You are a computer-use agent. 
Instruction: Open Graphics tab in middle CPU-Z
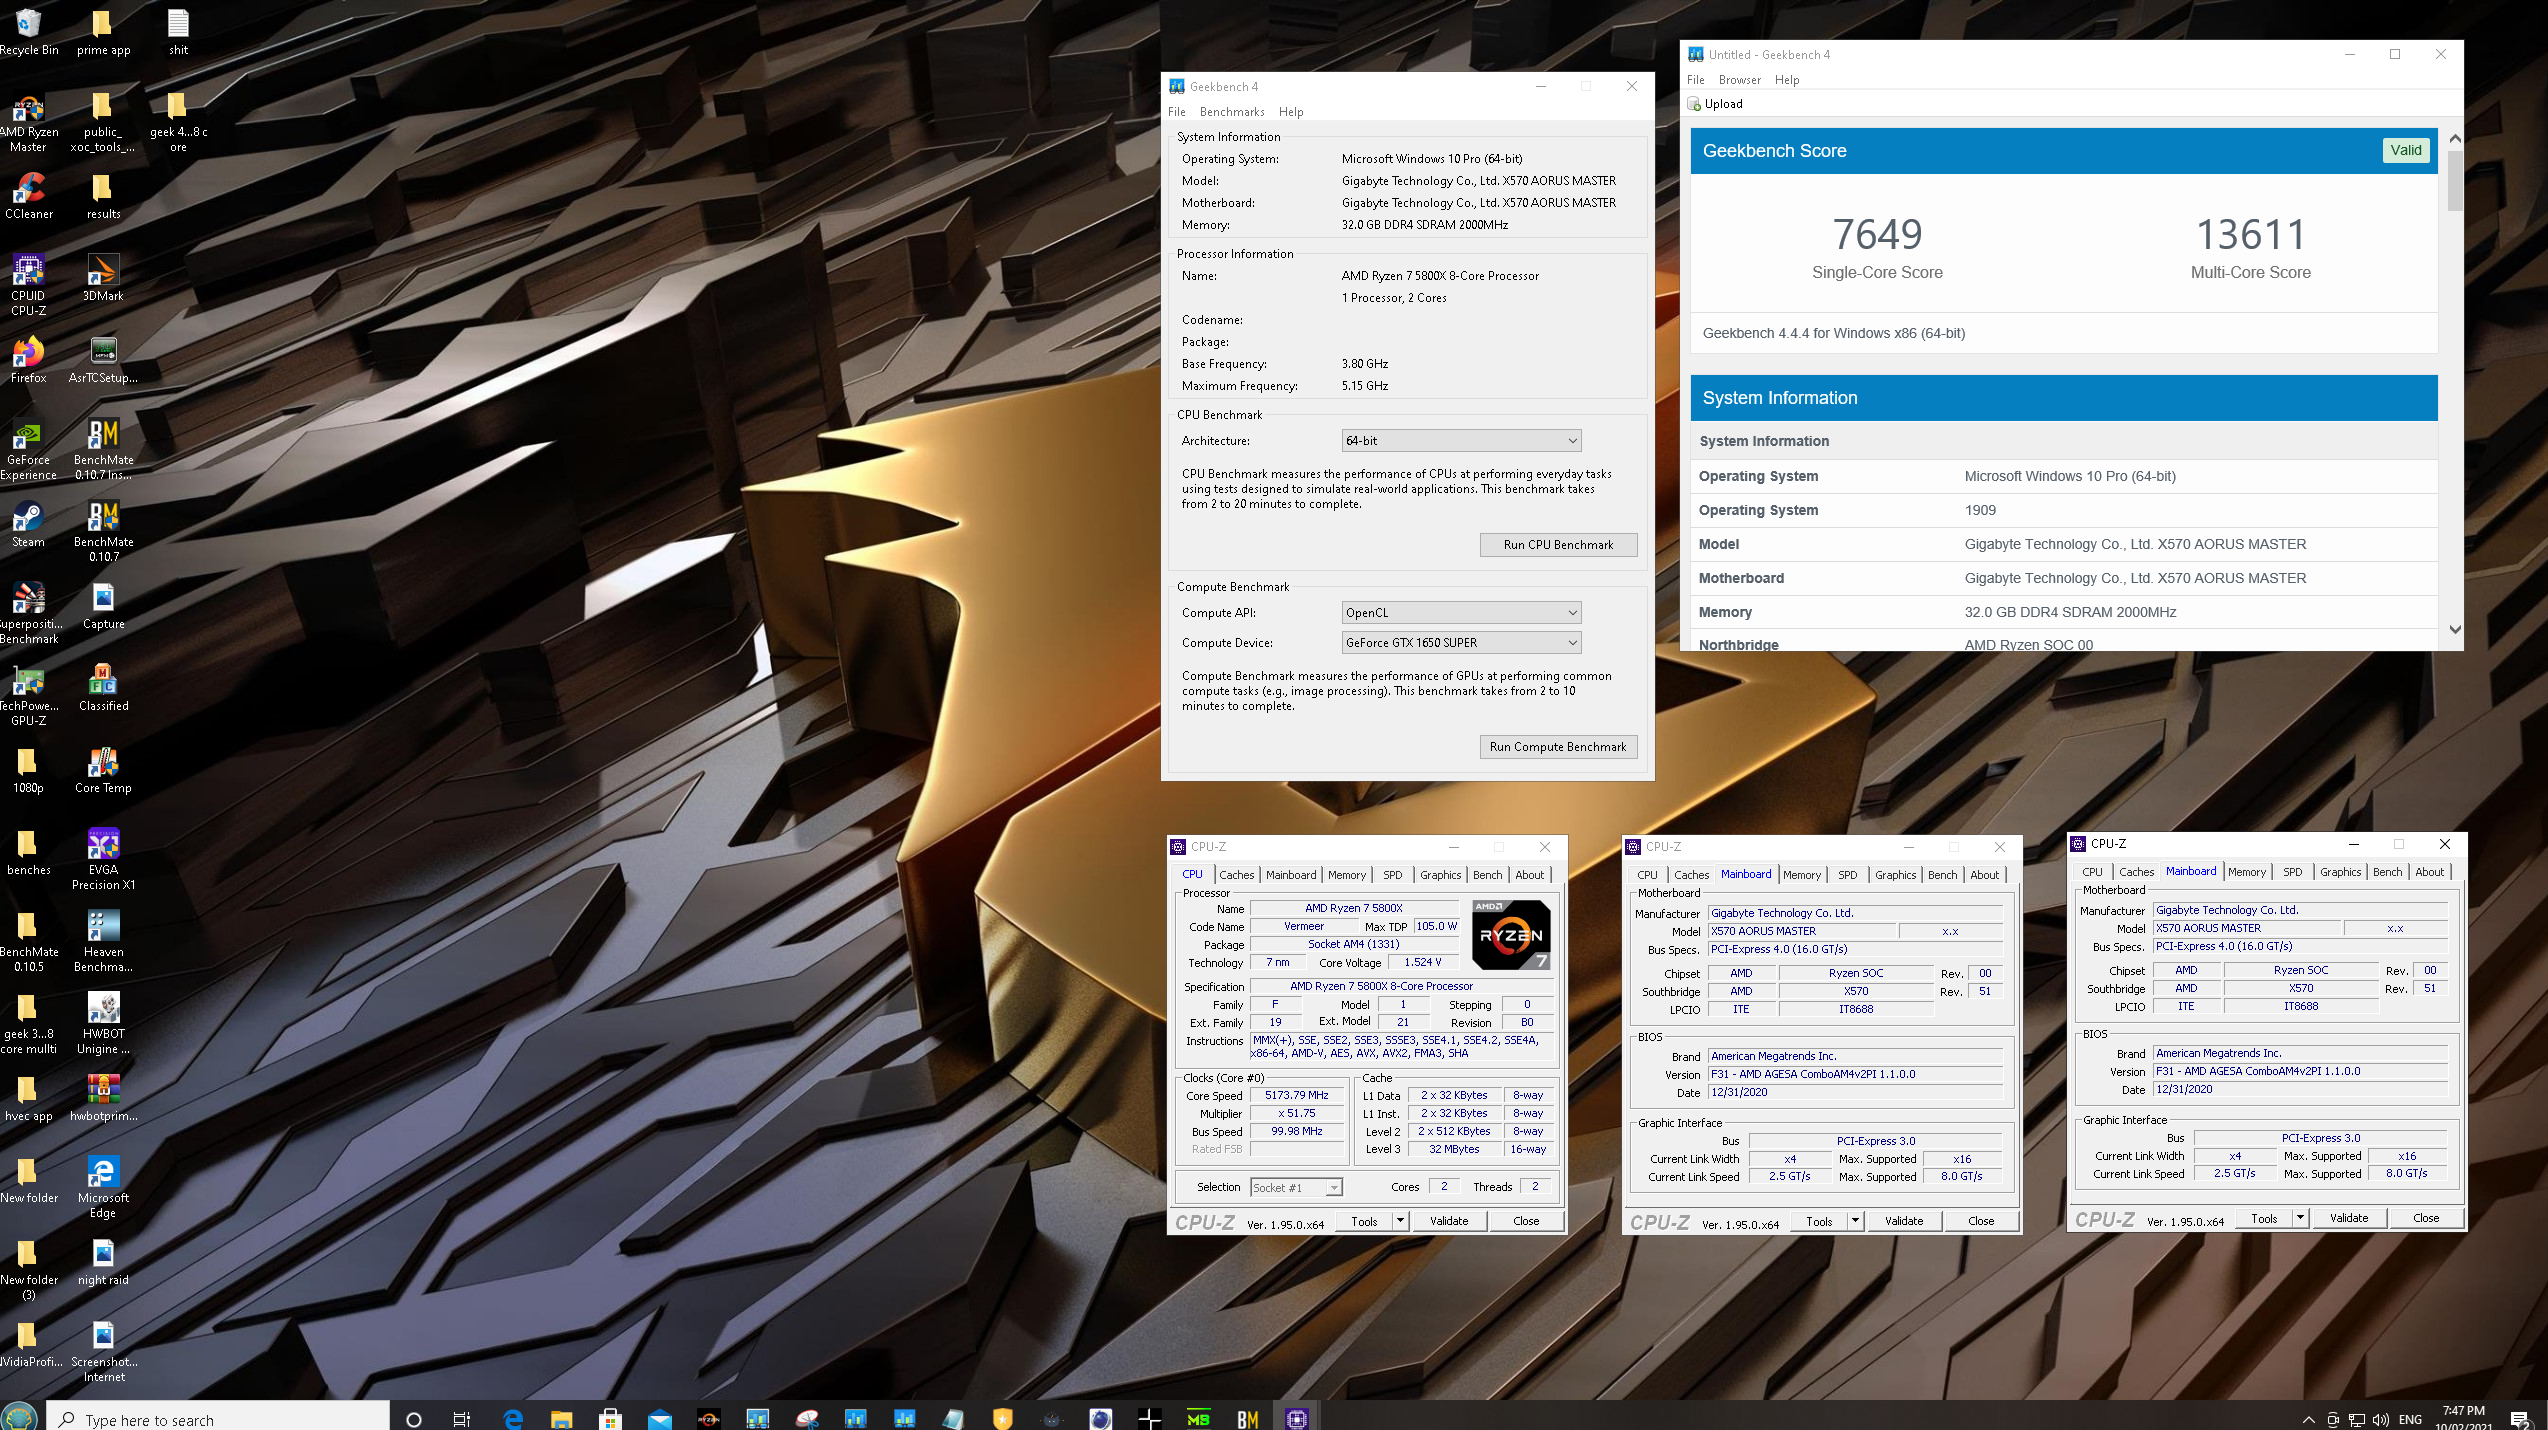1895,875
